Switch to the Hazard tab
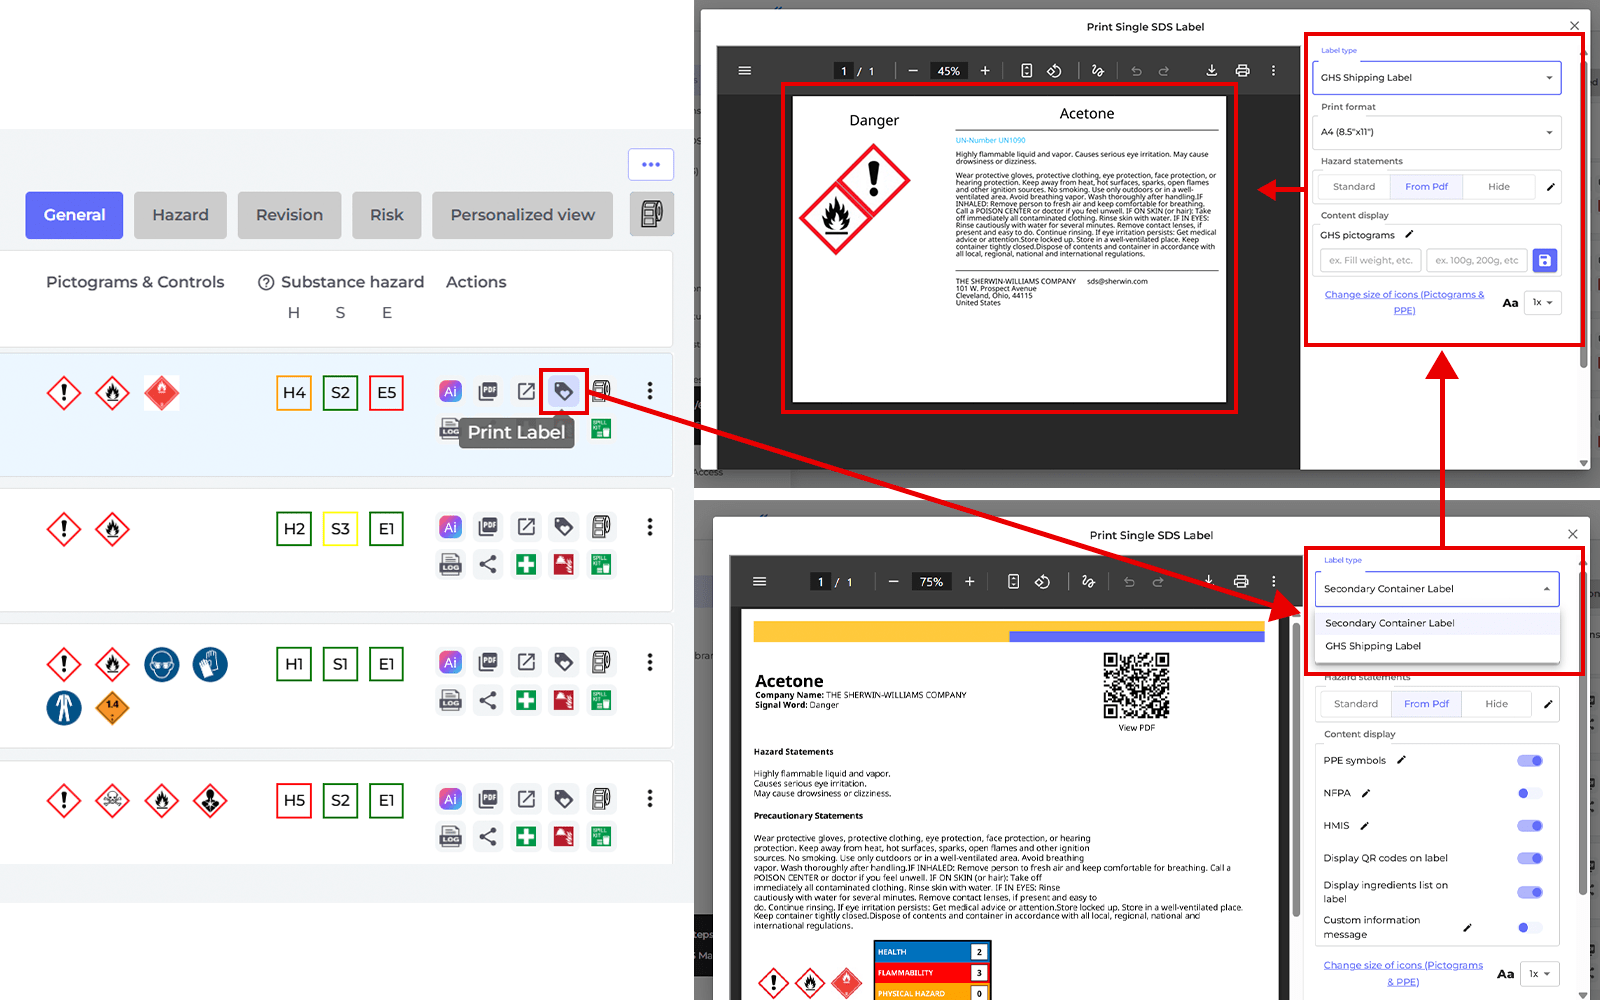The image size is (1600, 1000). (x=180, y=215)
